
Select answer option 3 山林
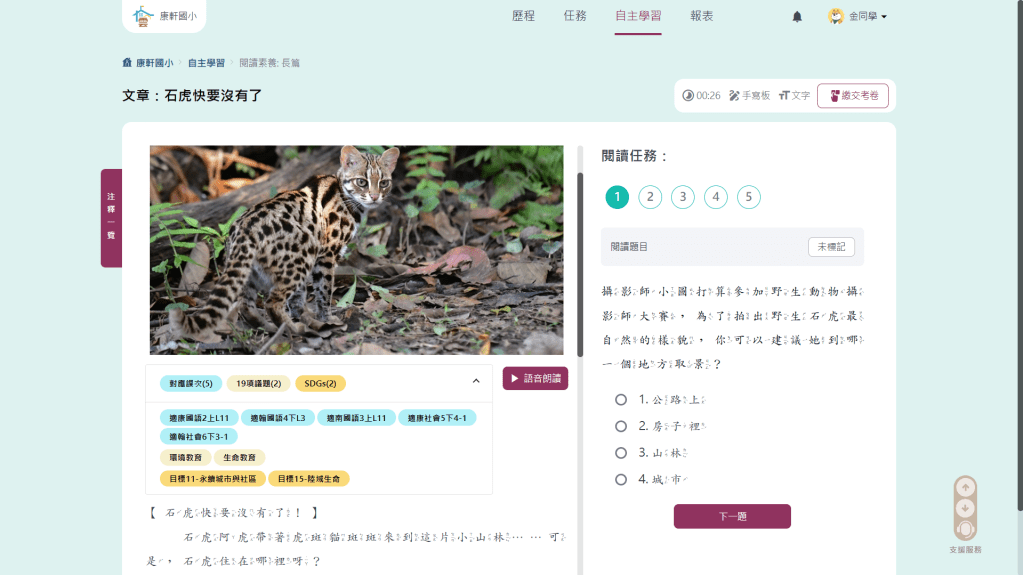tap(621, 453)
